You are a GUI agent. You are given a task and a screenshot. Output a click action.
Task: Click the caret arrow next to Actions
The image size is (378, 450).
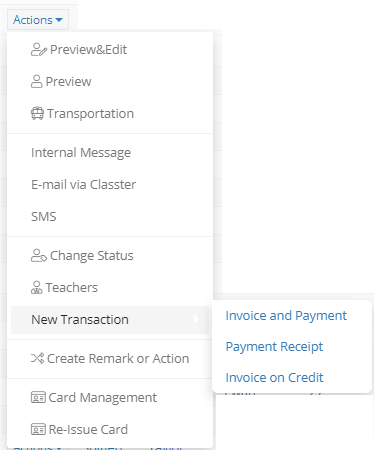coord(59,20)
